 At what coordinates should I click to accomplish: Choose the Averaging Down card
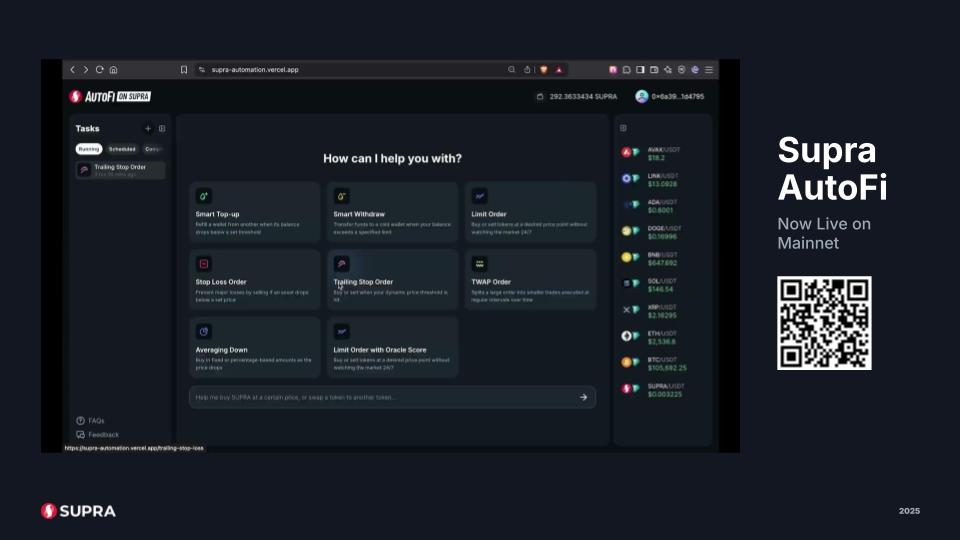(255, 347)
